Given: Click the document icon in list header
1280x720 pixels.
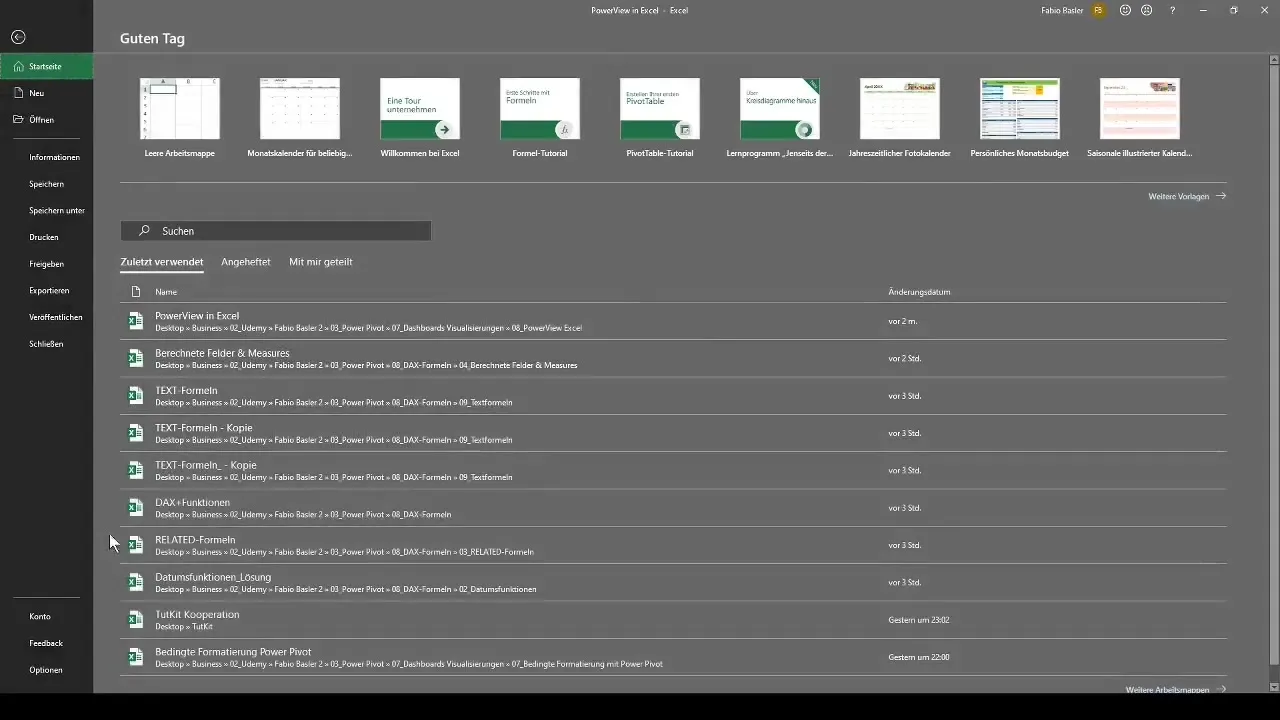Looking at the screenshot, I should 136,292.
